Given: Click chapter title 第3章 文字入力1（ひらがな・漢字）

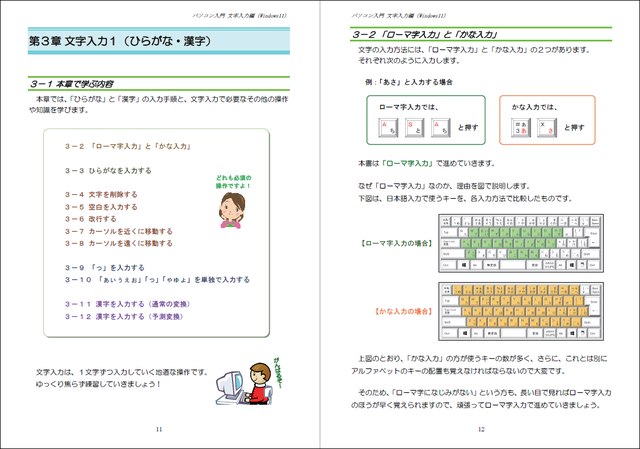Looking at the screenshot, I should 120,41.
